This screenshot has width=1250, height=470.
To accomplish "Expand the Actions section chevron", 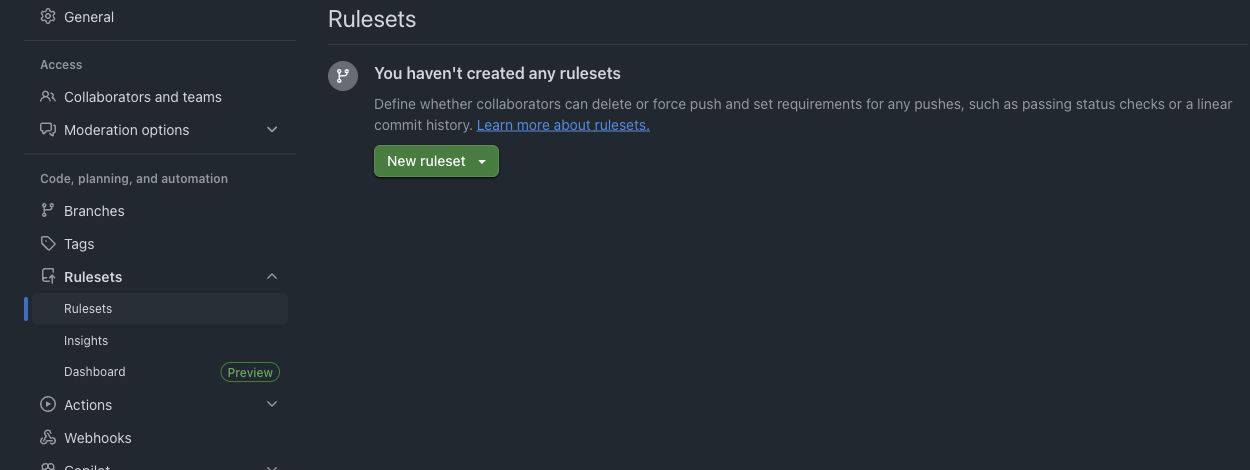I will [x=272, y=405].
